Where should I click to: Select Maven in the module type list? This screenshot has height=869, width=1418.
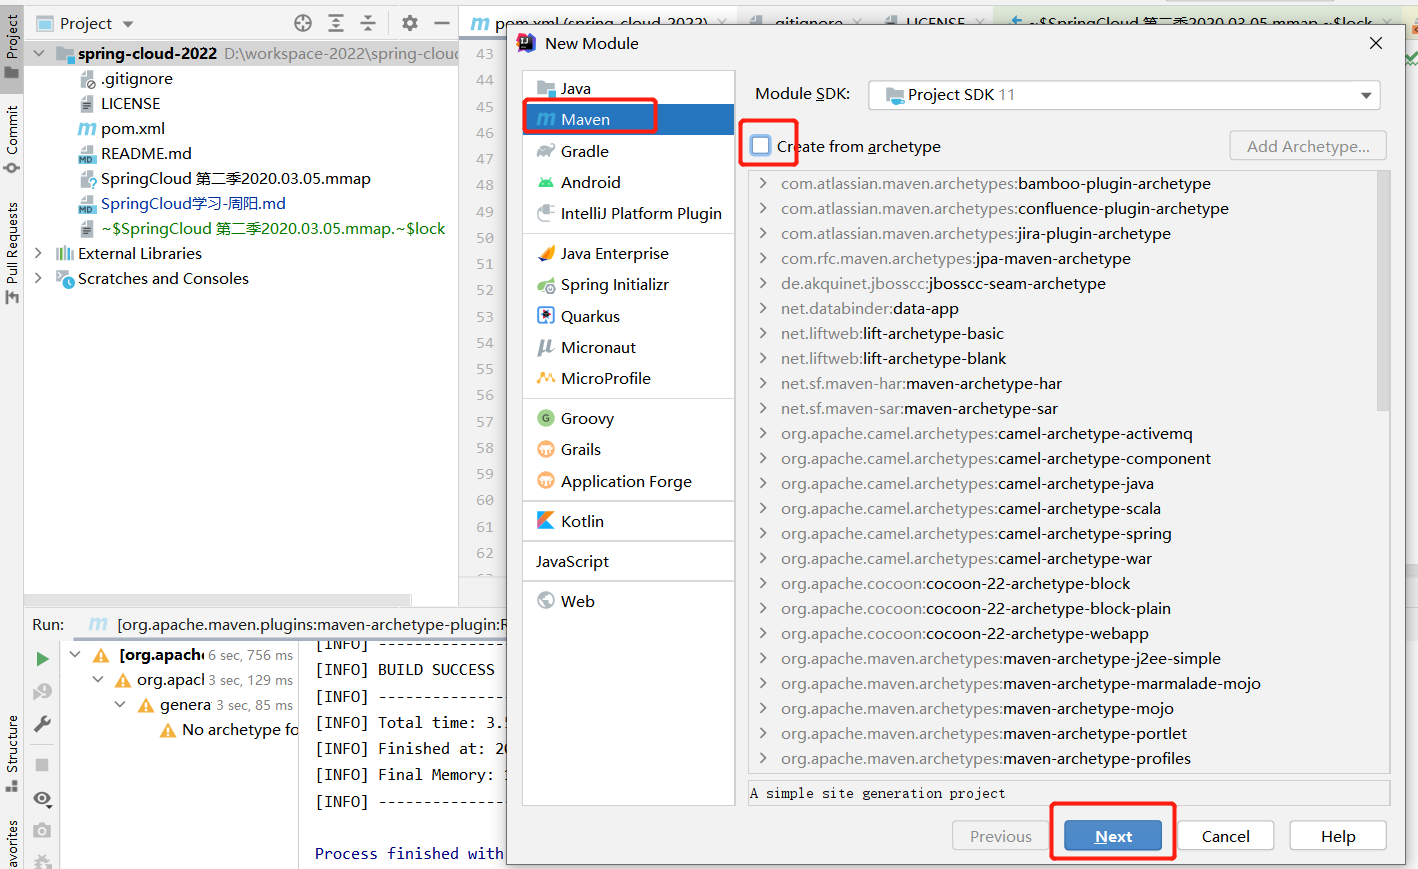pyautogui.click(x=629, y=119)
